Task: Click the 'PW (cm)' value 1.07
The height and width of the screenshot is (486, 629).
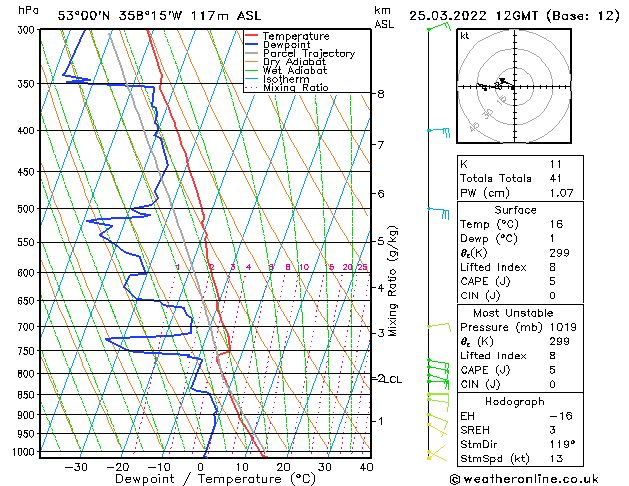Action: tap(561, 193)
